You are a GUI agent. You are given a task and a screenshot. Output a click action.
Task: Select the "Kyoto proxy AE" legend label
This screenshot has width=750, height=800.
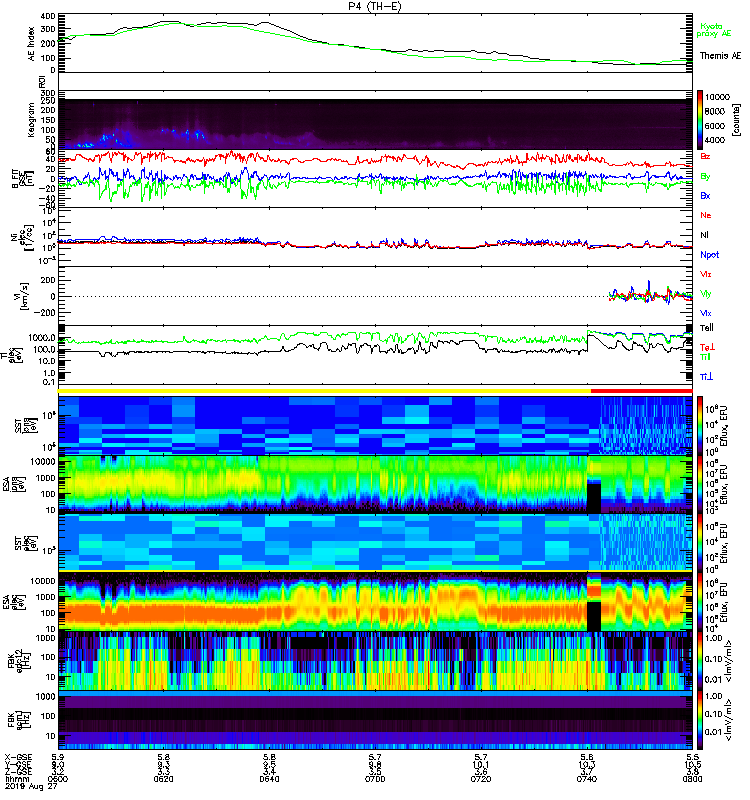(x=714, y=30)
